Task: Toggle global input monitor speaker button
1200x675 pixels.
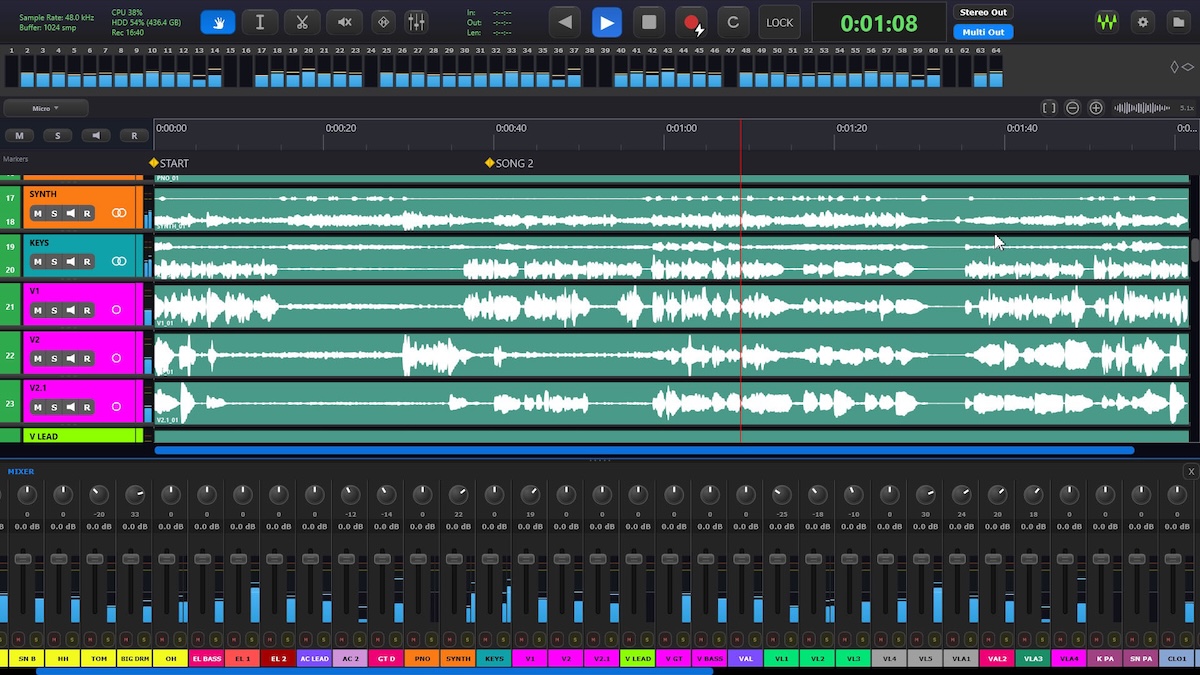Action: (96, 135)
